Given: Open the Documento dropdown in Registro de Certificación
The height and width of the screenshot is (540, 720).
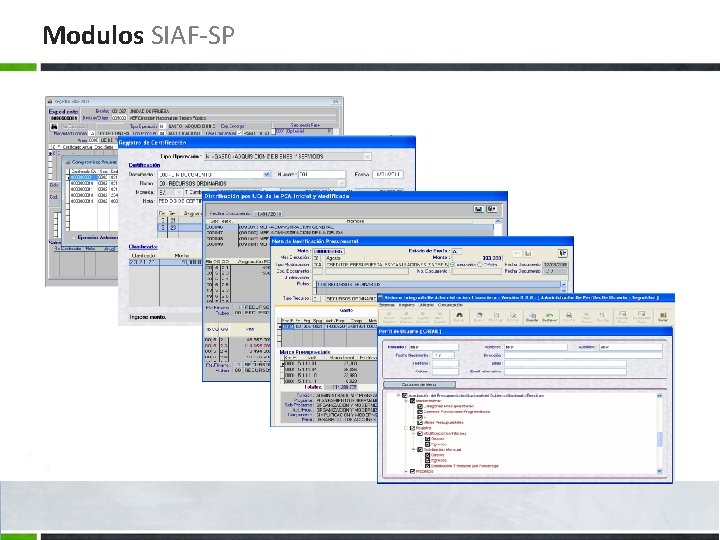Looking at the screenshot, I should (267, 174).
